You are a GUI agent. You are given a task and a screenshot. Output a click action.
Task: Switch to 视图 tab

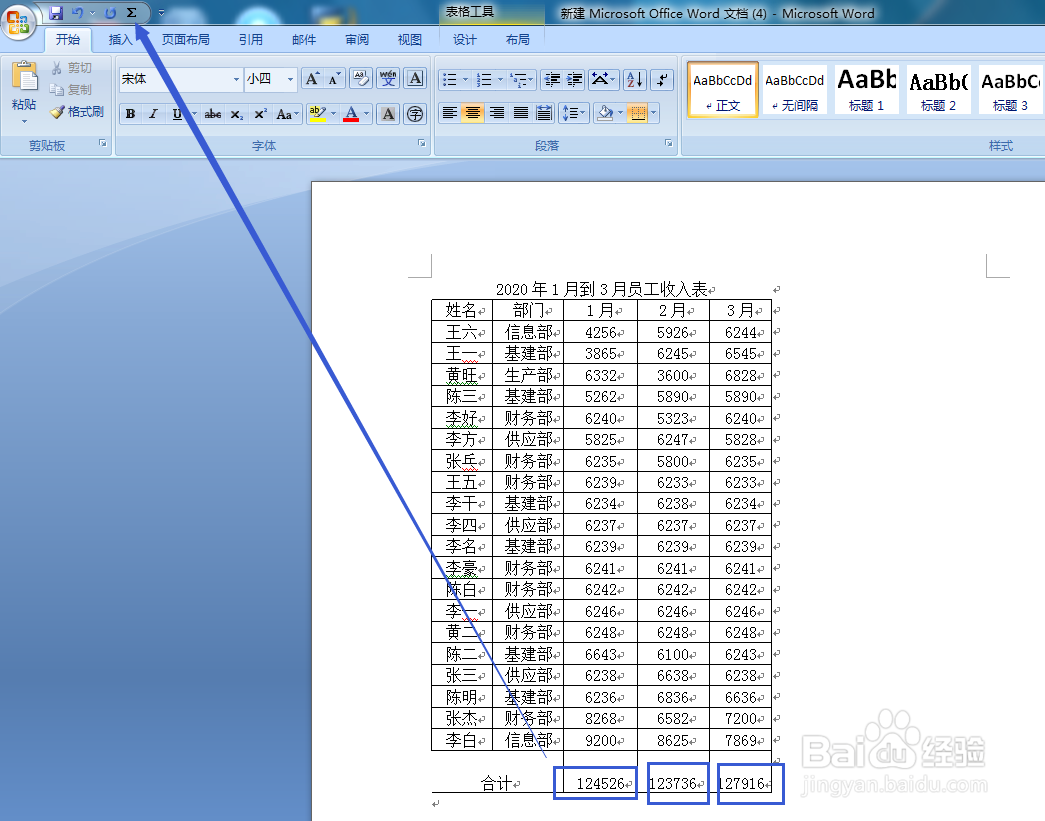[x=410, y=40]
